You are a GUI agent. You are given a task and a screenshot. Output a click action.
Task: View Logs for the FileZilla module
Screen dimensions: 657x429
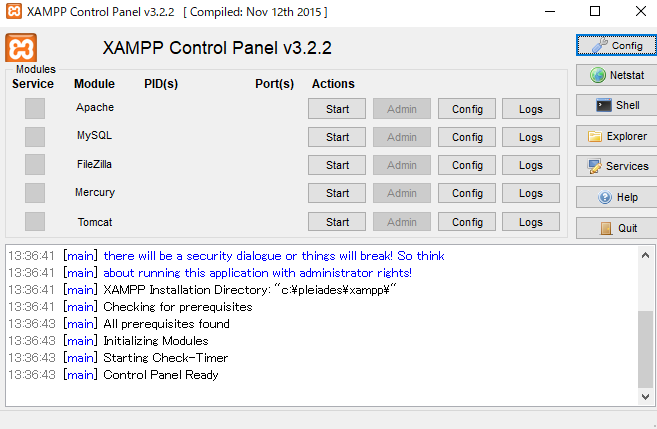(x=531, y=165)
